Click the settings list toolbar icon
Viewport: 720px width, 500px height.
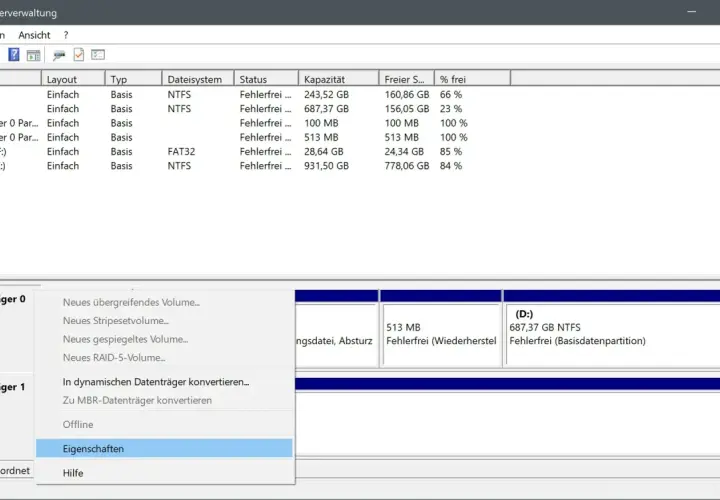click(98, 55)
